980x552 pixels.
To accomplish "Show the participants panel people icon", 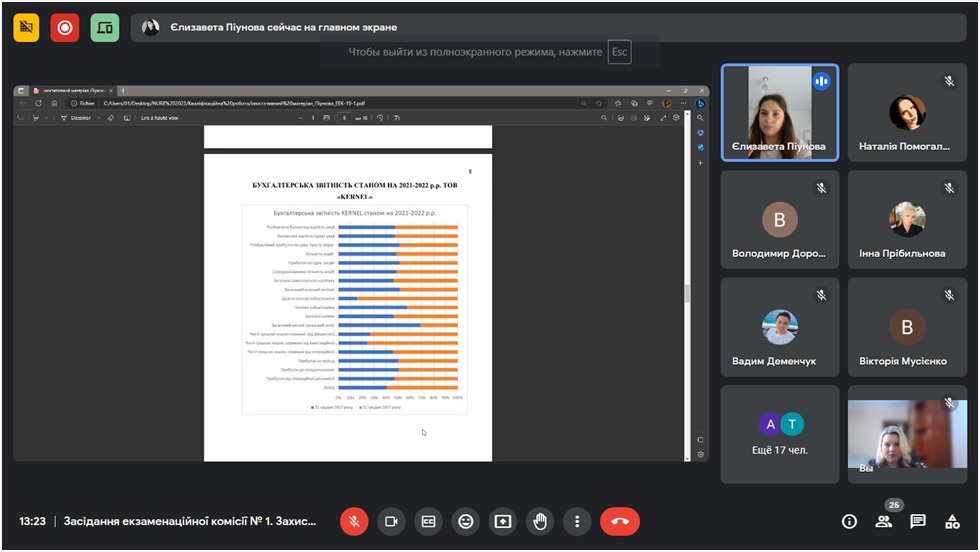I will coord(884,521).
